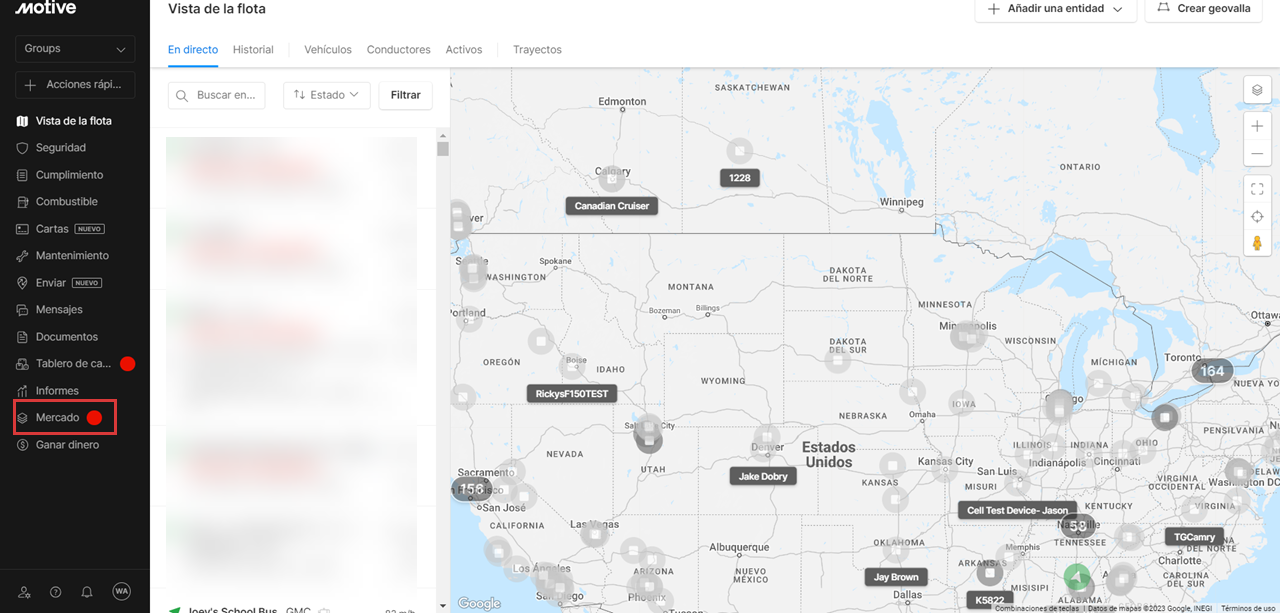
Task: Click the Buscar search field
Action: (x=217, y=95)
